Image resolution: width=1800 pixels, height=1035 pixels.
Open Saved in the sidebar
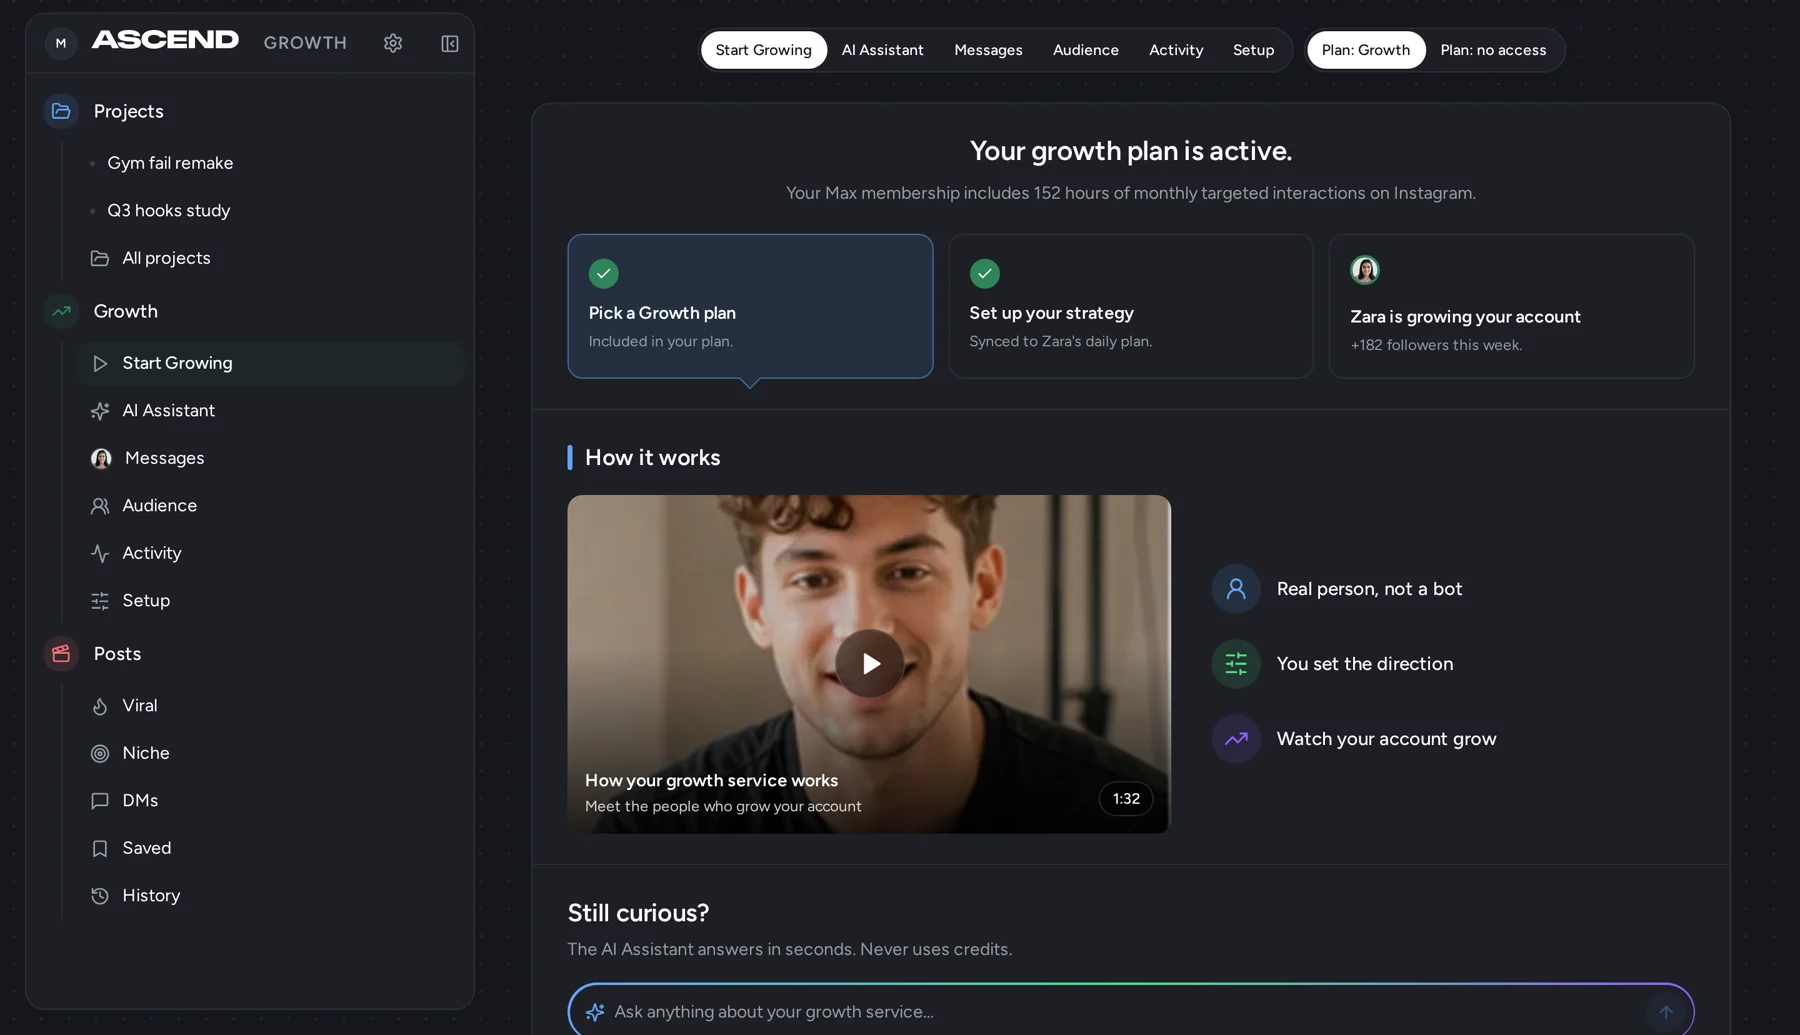point(271,848)
